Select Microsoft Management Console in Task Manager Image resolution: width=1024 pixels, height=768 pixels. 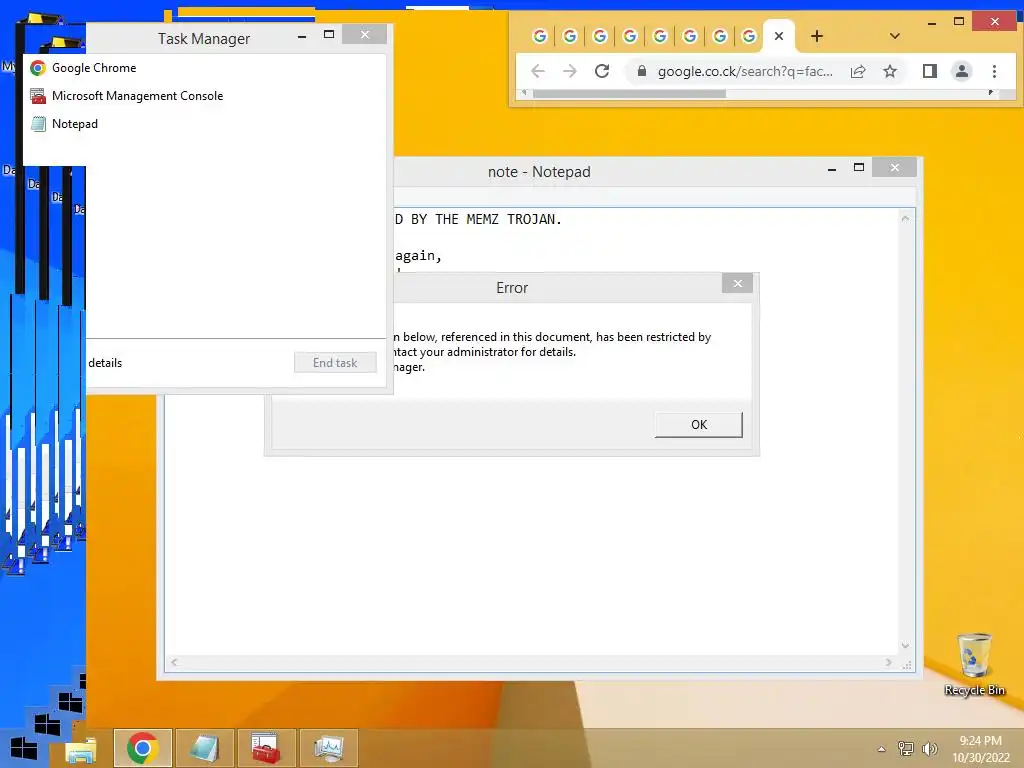pyautogui.click(x=204, y=96)
